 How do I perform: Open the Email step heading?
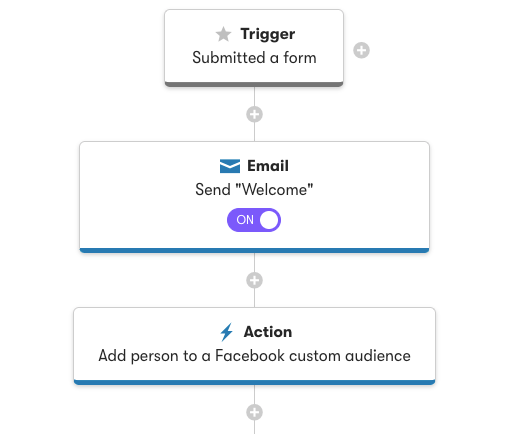point(268,166)
